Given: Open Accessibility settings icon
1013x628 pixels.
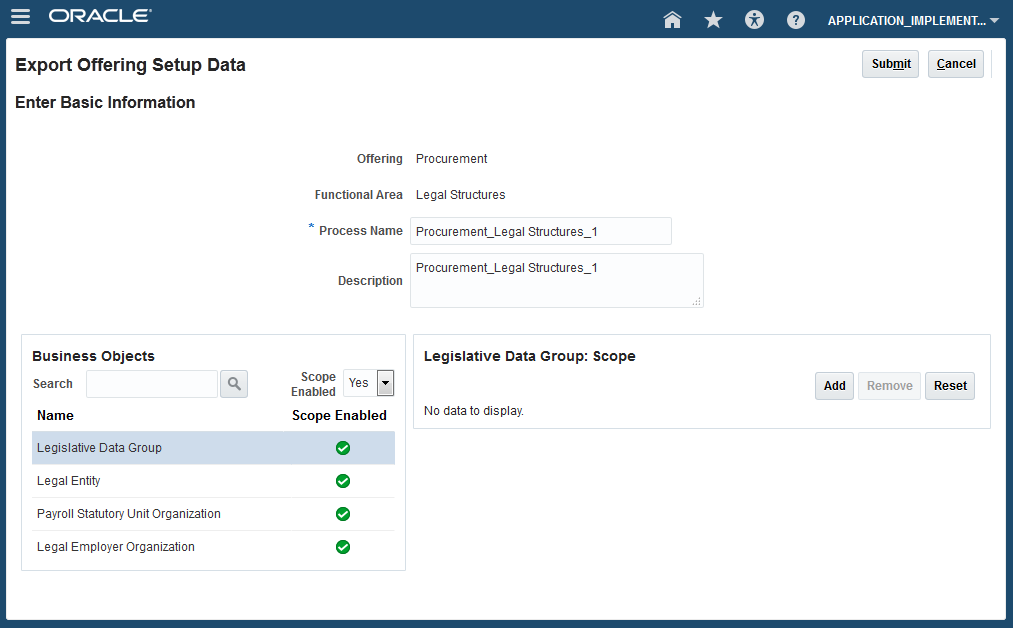Looking at the screenshot, I should 754,19.
